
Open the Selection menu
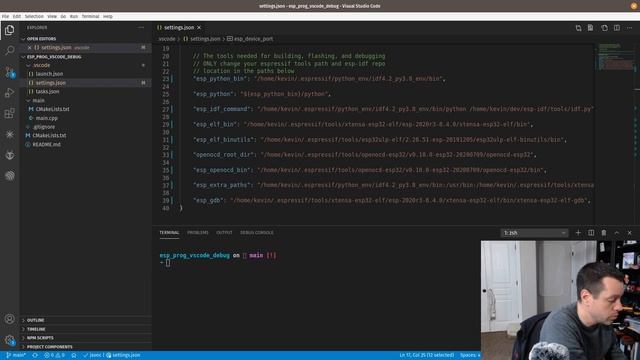click(34, 16)
